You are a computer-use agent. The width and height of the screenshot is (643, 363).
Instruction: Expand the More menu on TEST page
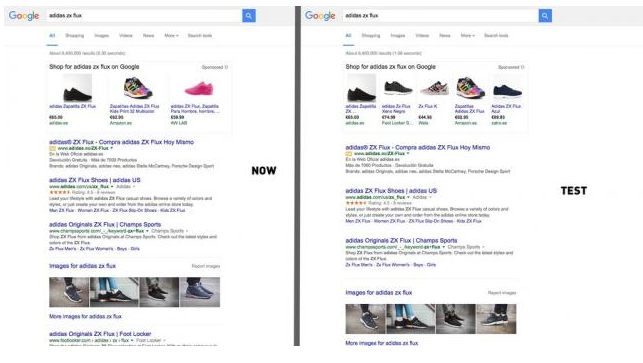click(467, 36)
